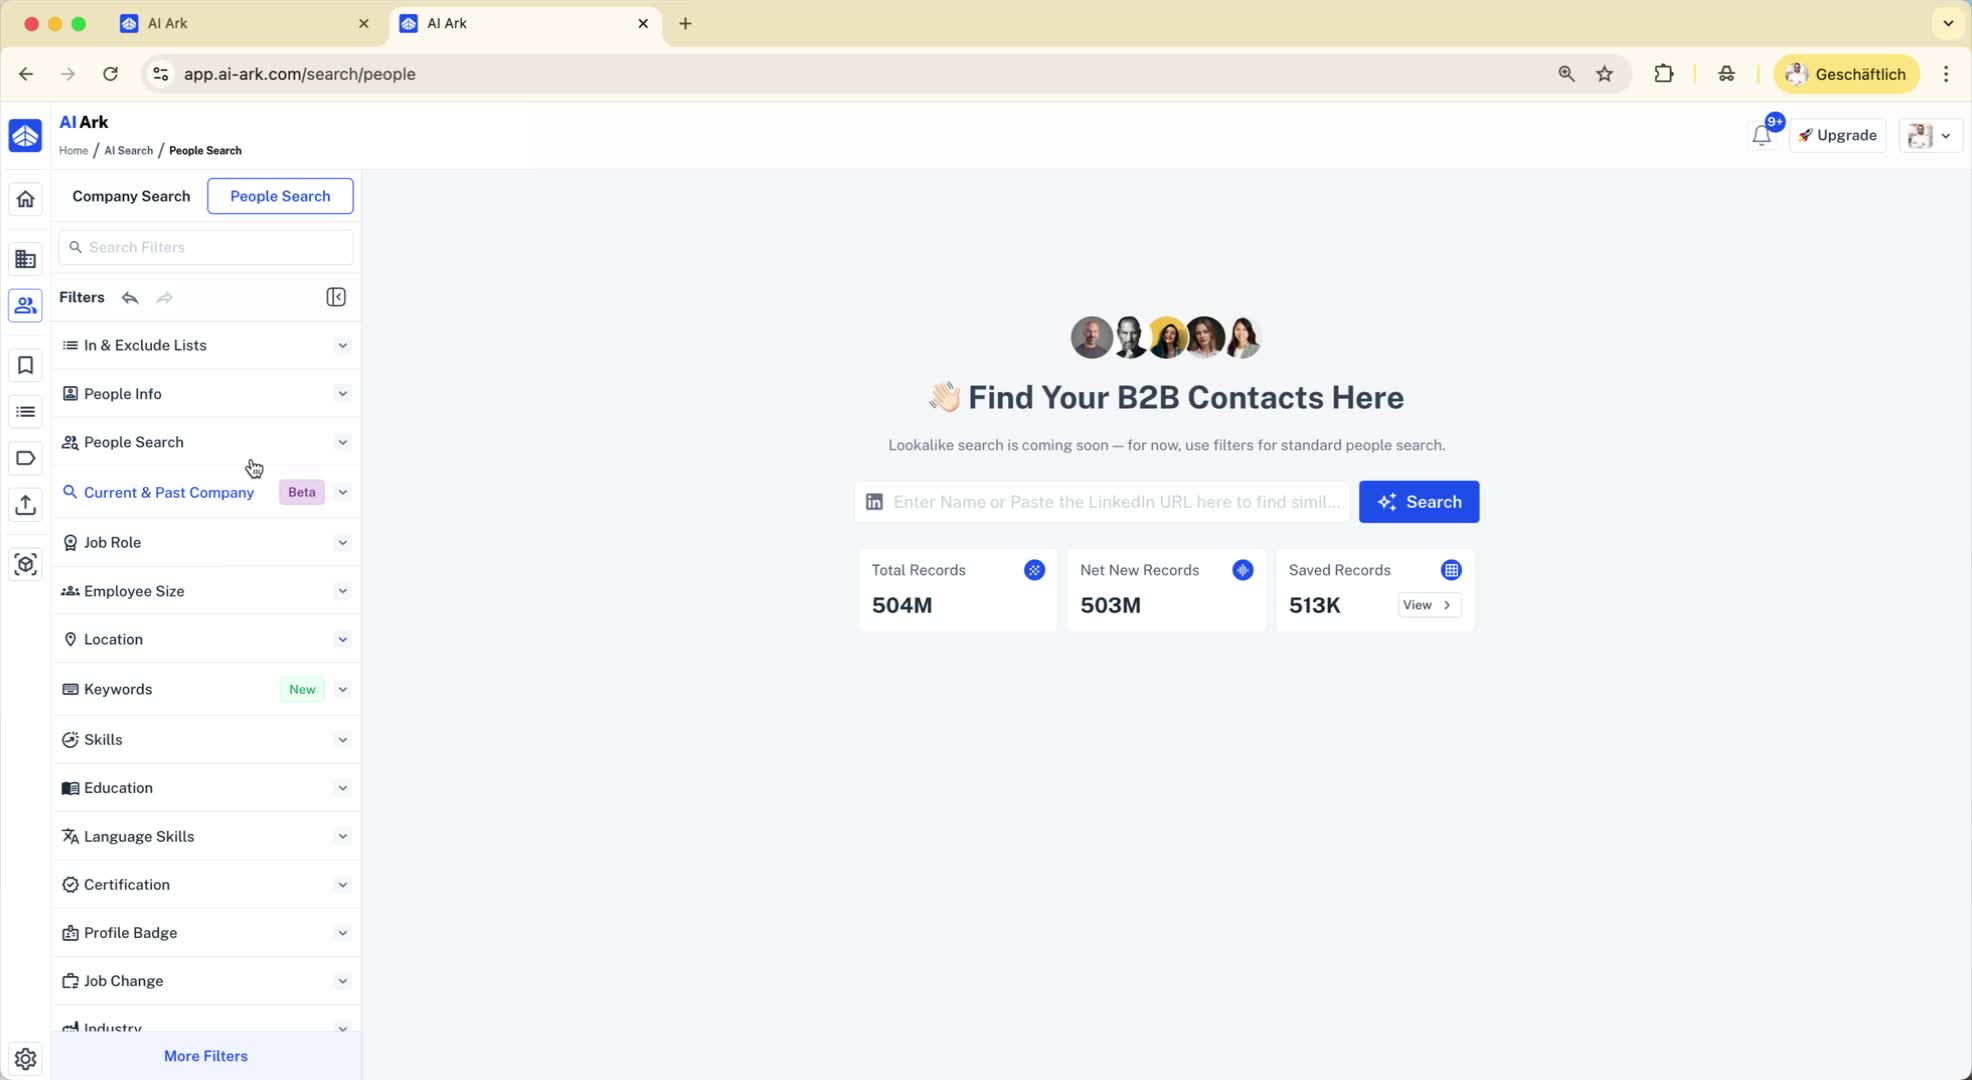Click the More Filters link
This screenshot has width=1972, height=1080.
[x=206, y=1056]
